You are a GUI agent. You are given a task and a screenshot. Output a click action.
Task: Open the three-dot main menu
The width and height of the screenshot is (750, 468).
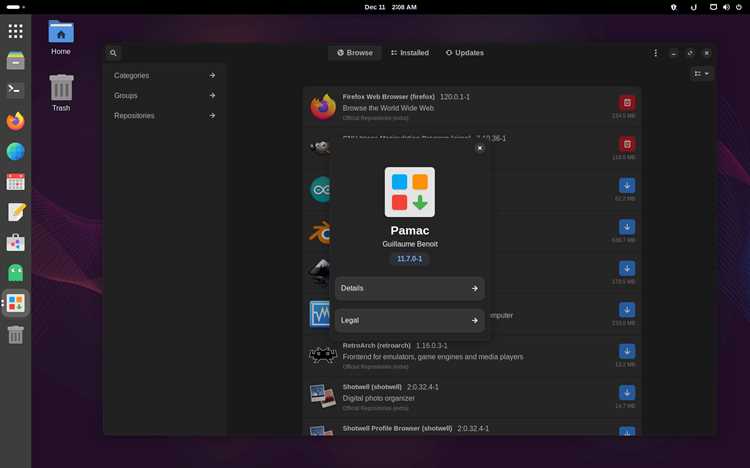(x=655, y=53)
